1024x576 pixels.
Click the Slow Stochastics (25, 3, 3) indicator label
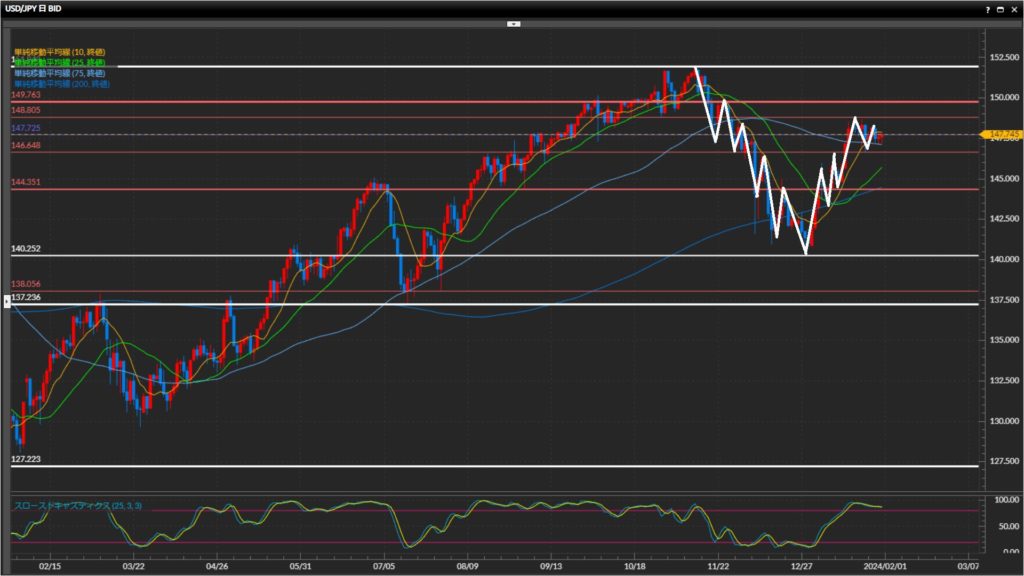[x=73, y=506]
